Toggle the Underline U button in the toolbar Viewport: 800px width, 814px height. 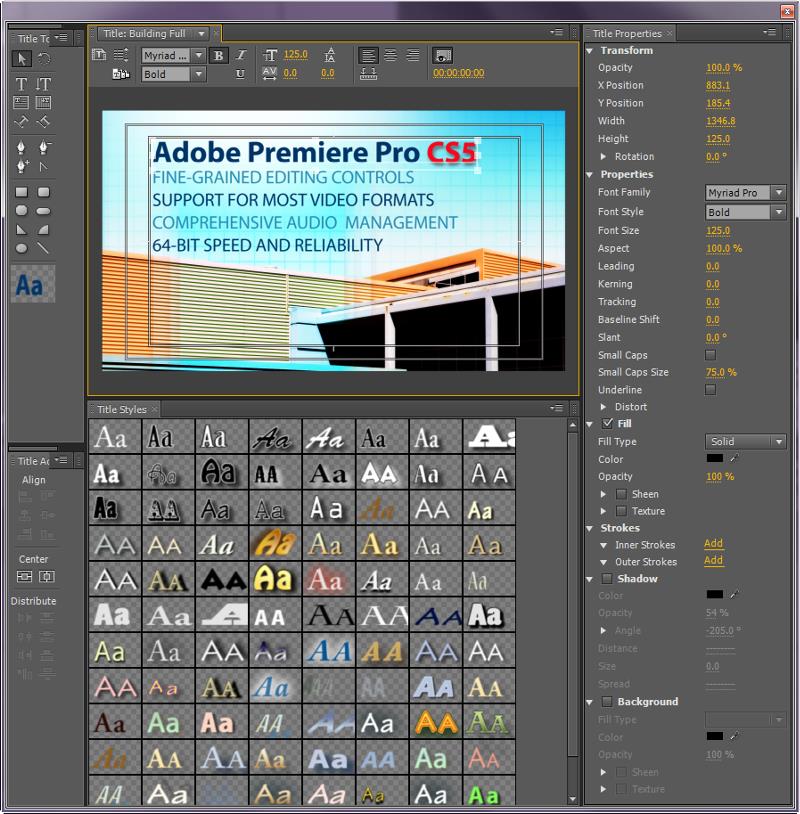coord(240,74)
